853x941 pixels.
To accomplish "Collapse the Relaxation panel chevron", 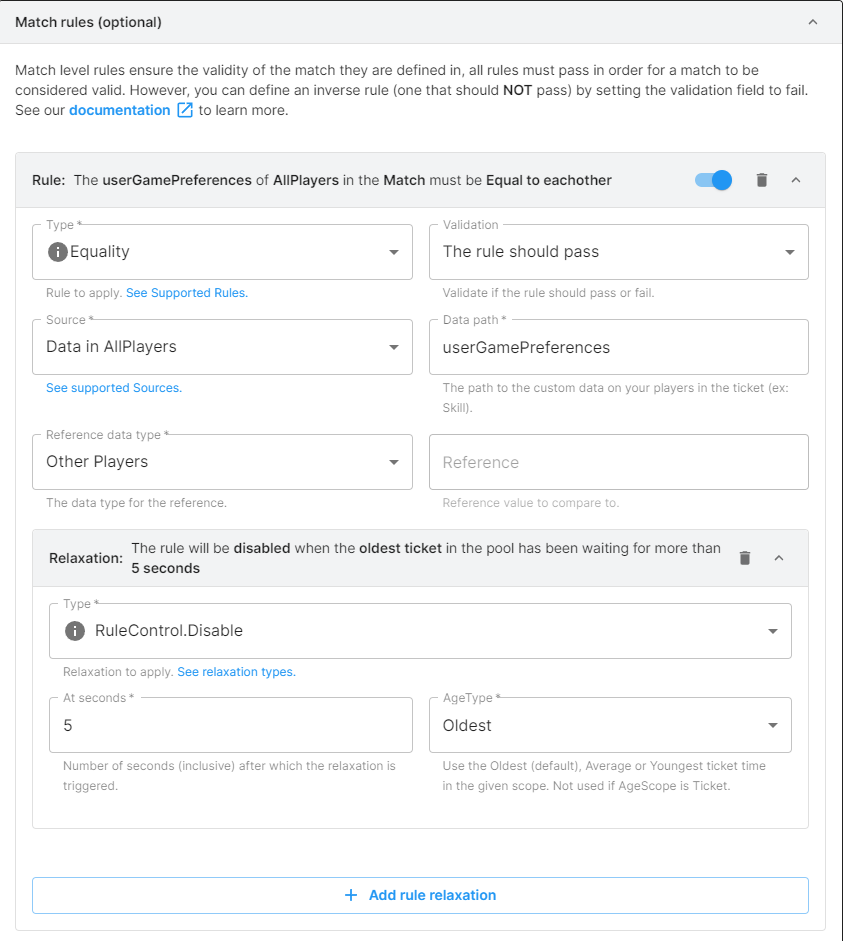I will tap(779, 558).
